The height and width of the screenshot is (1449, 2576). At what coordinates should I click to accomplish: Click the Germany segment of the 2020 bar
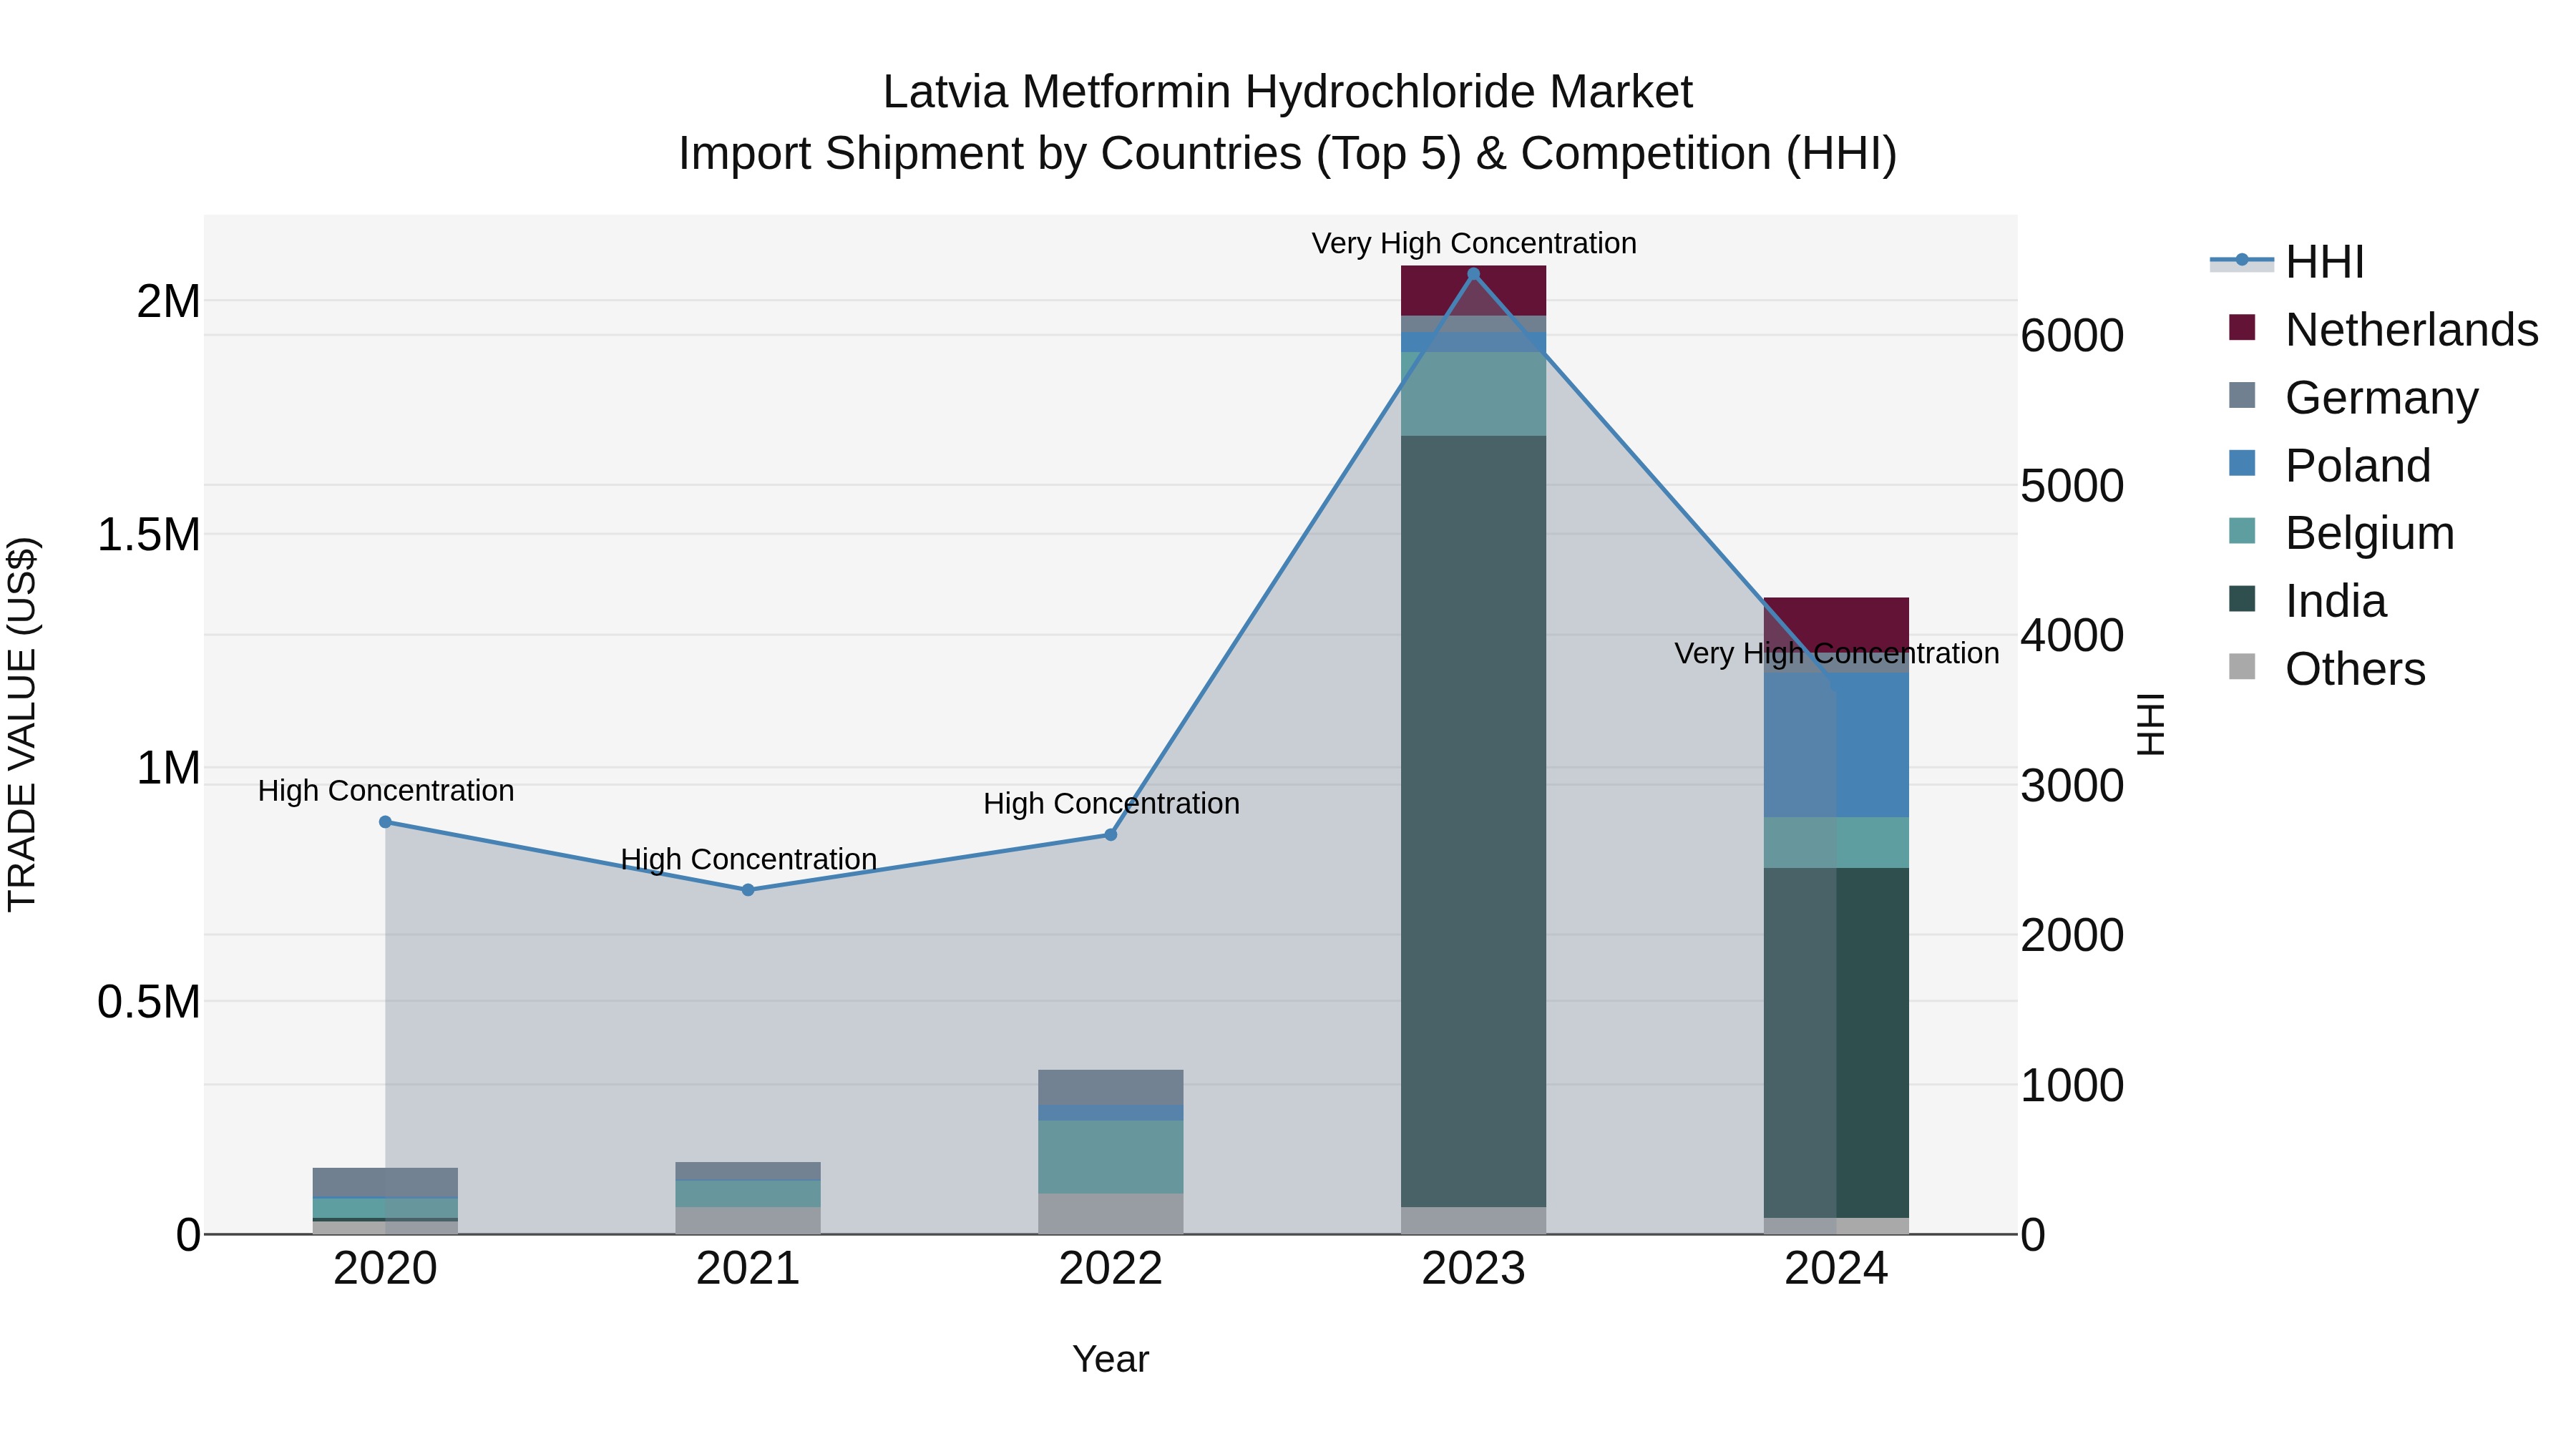385,1182
